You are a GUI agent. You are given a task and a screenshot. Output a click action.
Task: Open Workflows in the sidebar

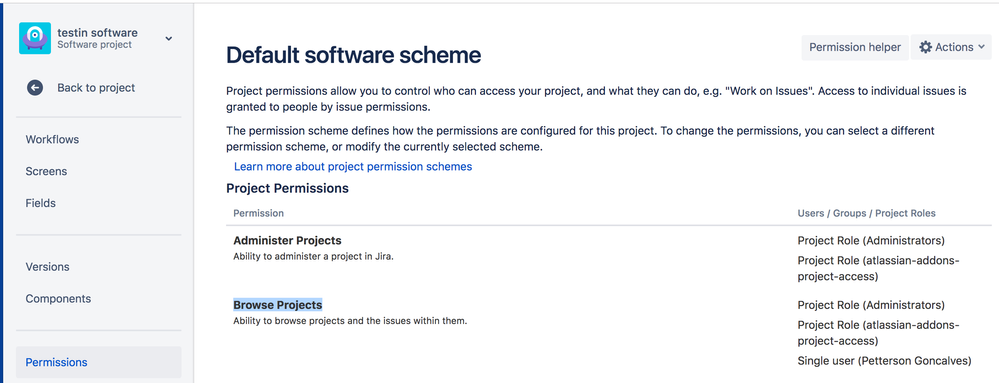(52, 140)
